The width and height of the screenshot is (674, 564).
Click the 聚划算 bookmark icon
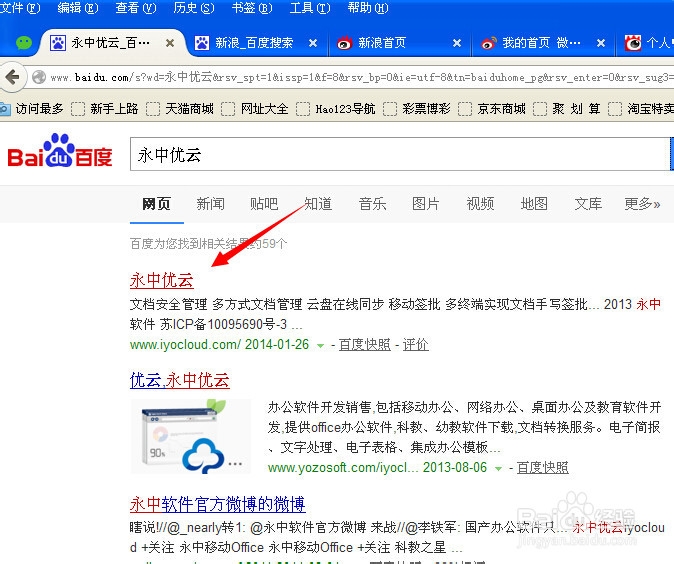pos(540,109)
